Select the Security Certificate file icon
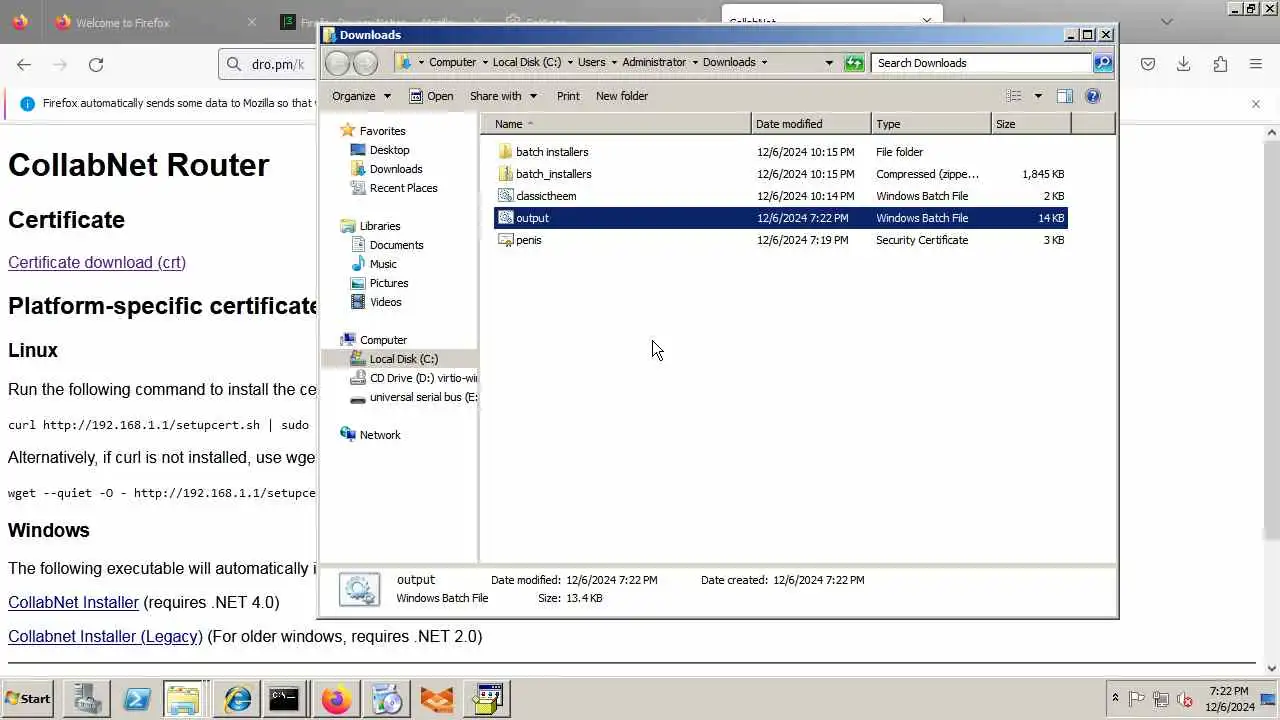Viewport: 1280px width, 720px height. coord(505,240)
